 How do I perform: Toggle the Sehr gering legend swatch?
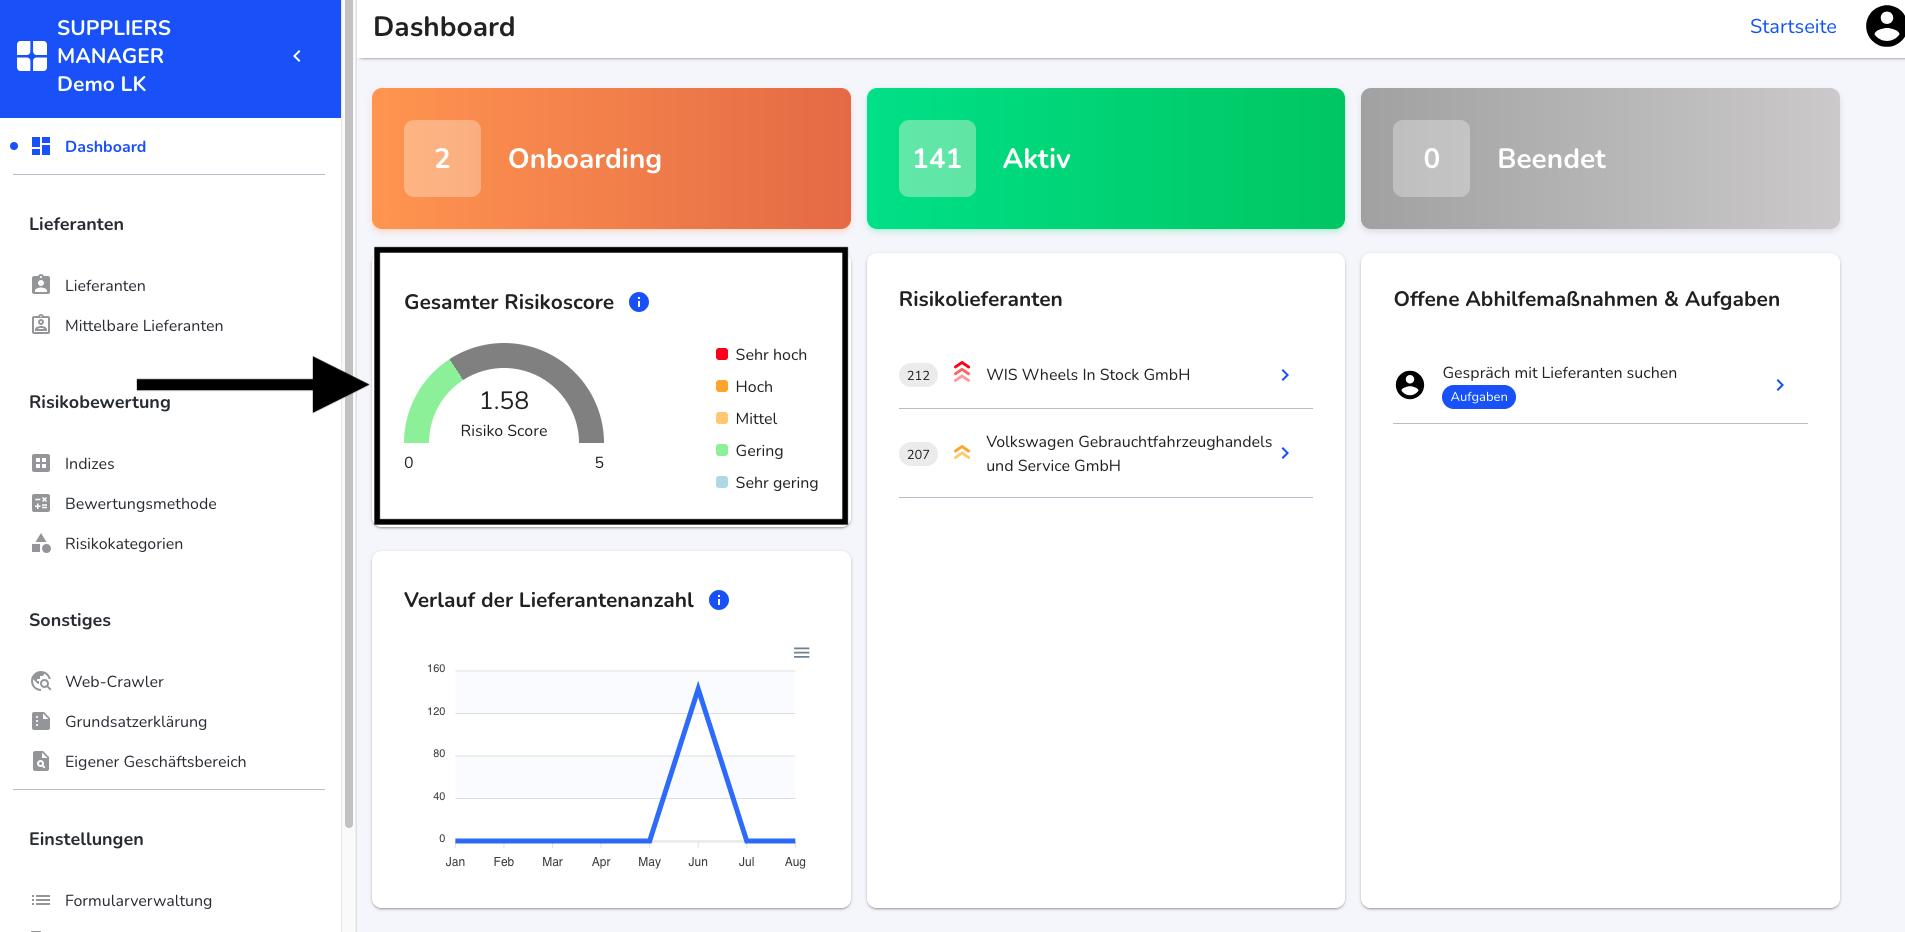(x=722, y=482)
